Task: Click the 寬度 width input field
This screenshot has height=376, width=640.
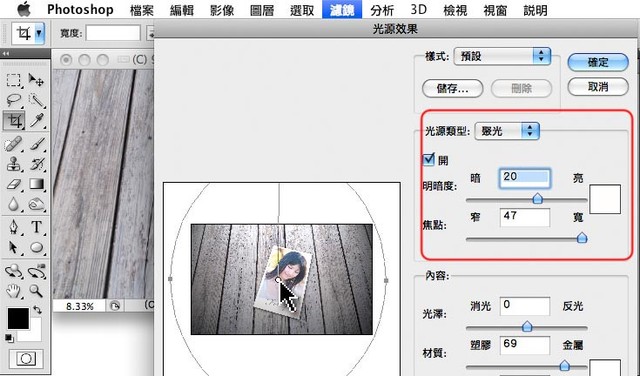Action: [x=113, y=33]
